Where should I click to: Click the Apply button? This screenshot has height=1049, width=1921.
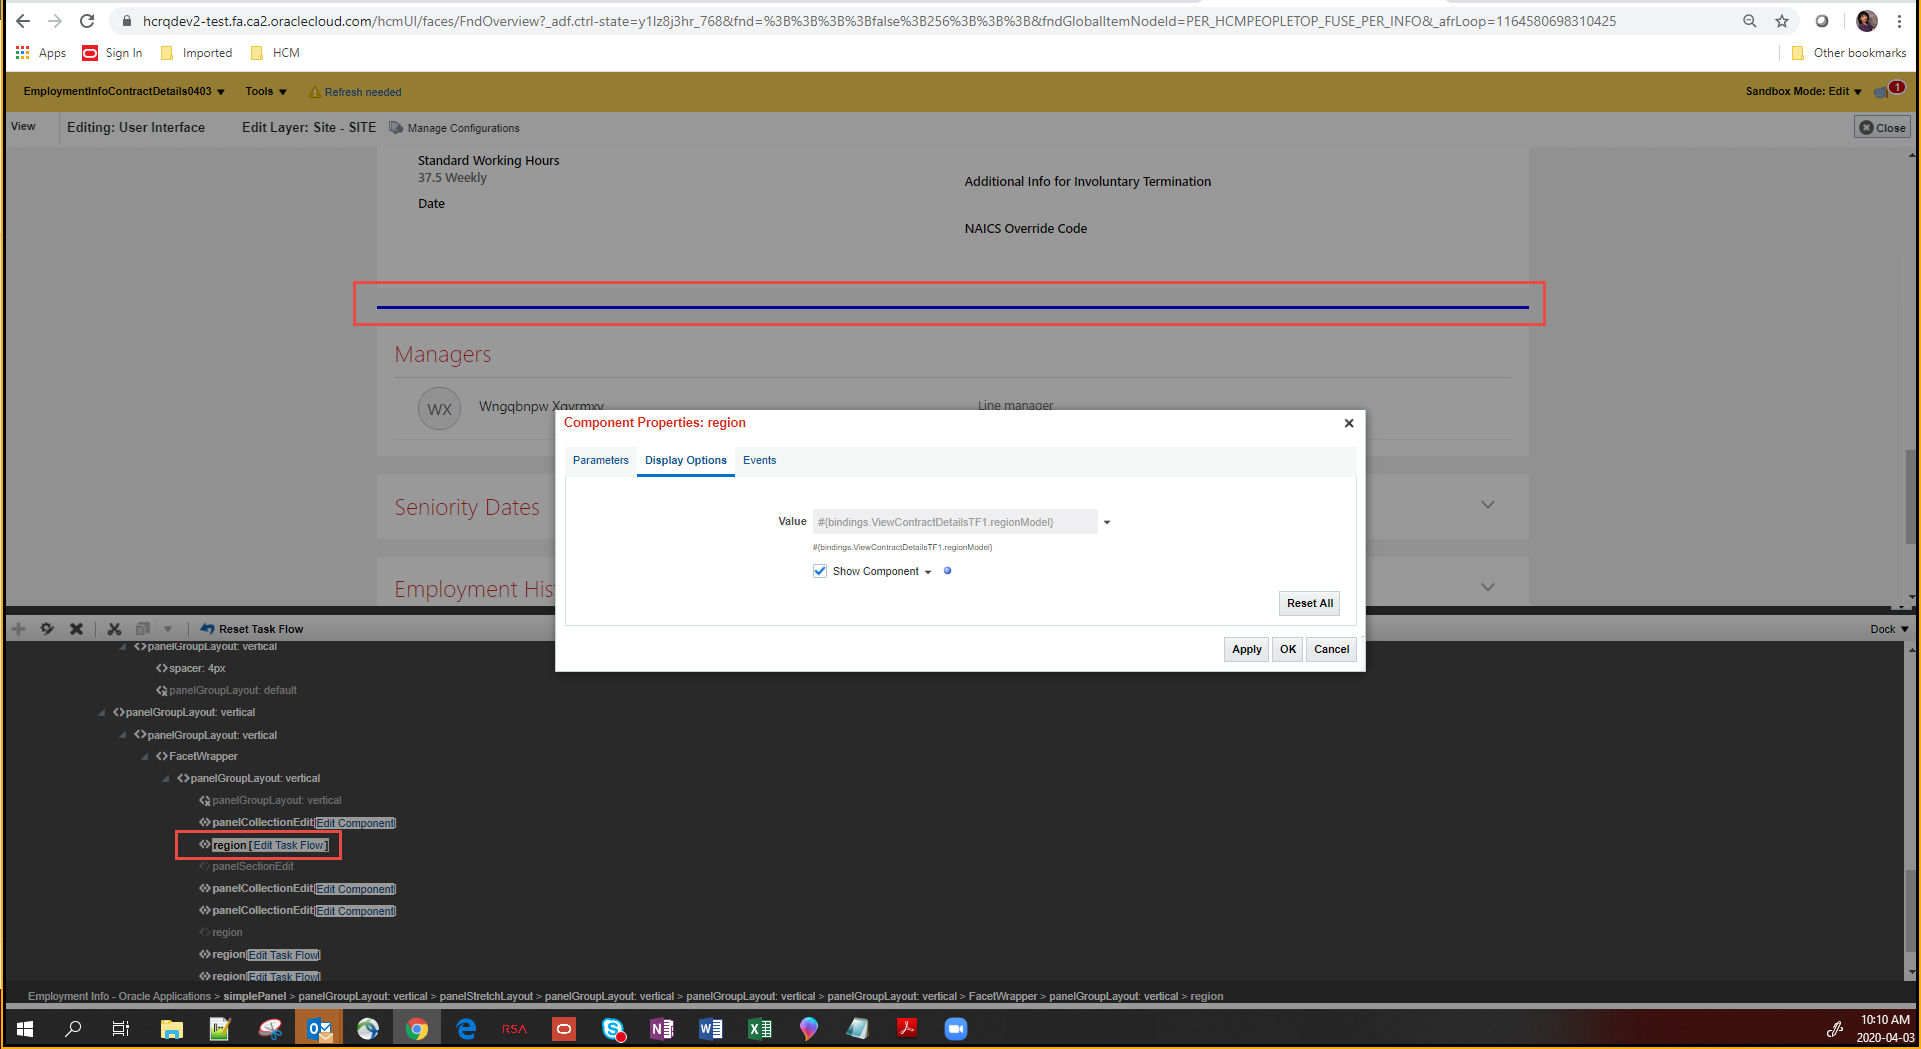coord(1246,649)
